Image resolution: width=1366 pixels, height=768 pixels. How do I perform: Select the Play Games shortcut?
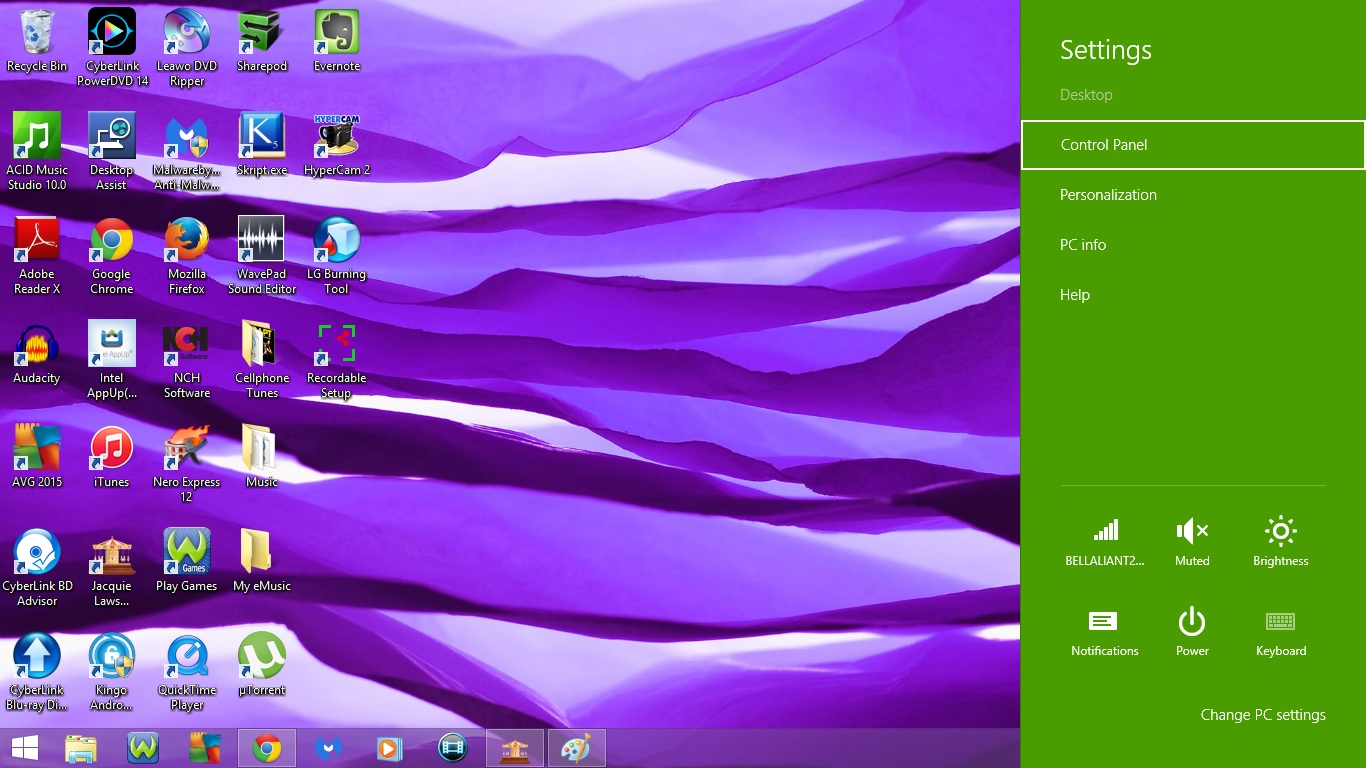[187, 561]
